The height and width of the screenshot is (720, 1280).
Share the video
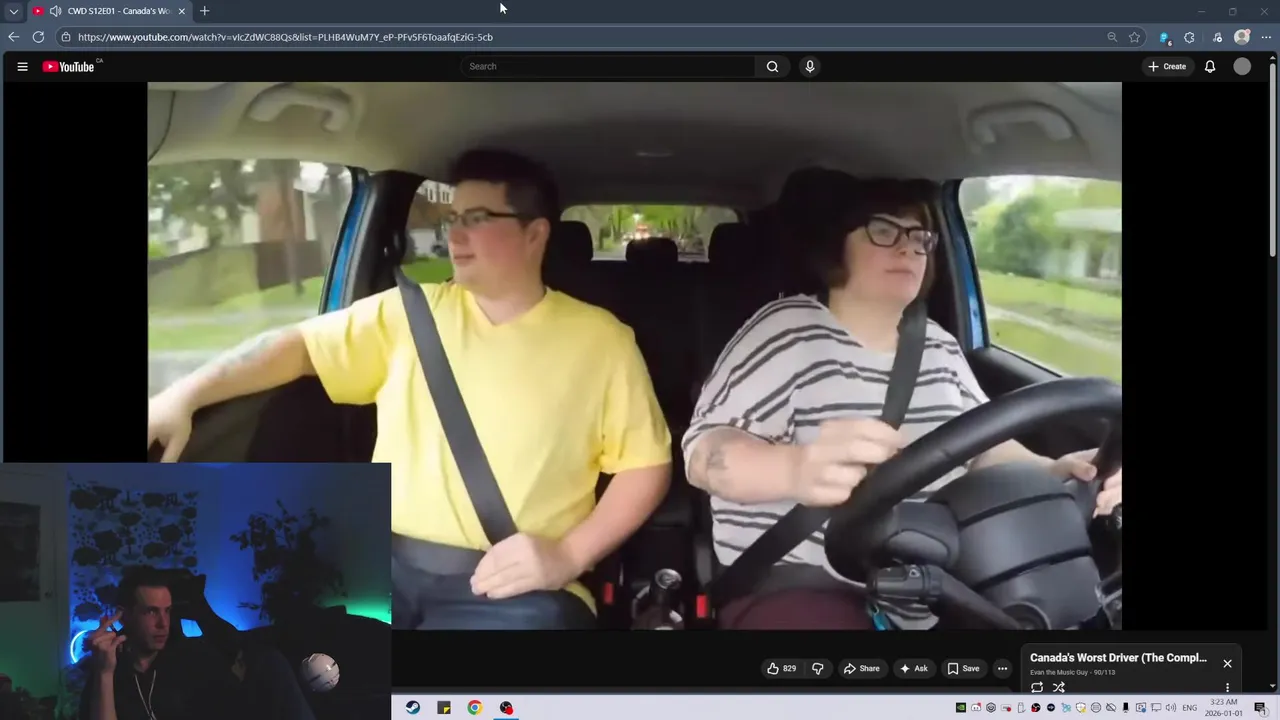coord(862,669)
